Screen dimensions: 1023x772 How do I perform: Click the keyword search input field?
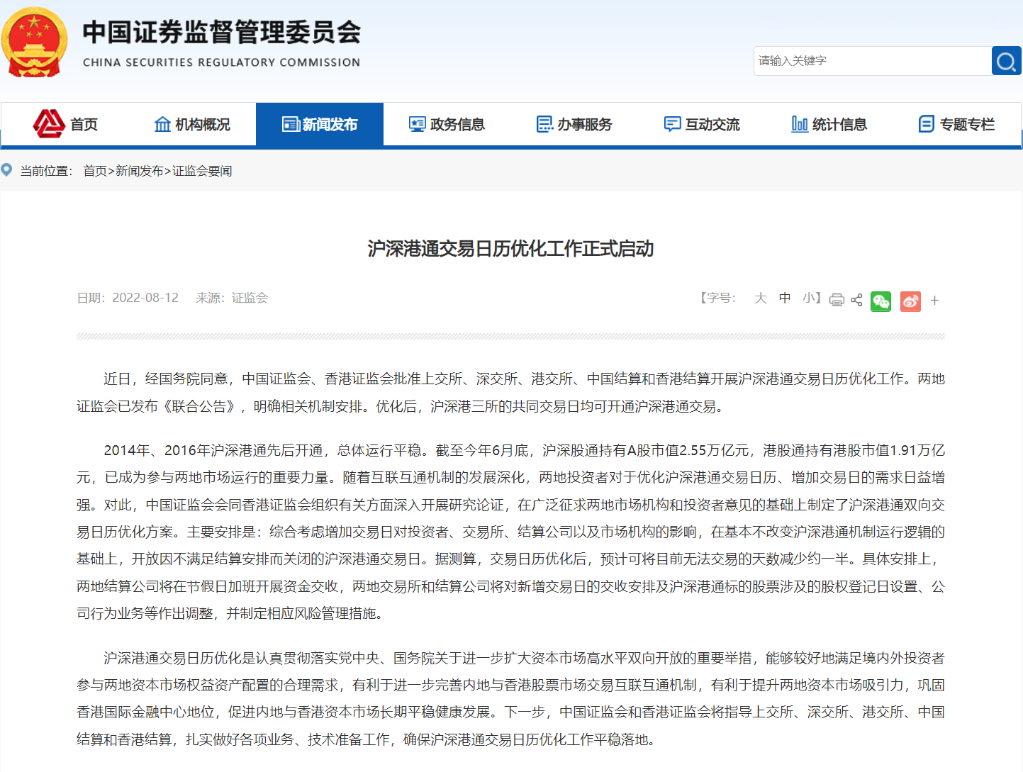pos(871,61)
